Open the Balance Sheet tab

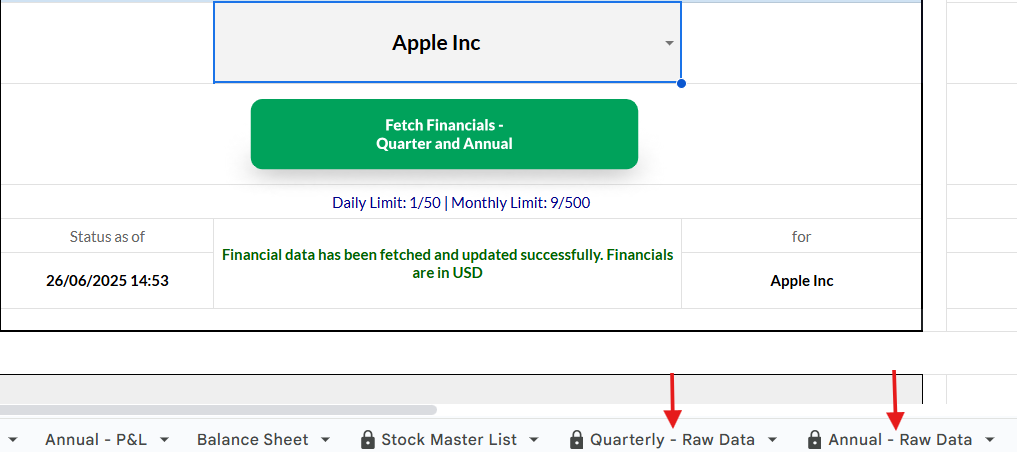point(252,440)
